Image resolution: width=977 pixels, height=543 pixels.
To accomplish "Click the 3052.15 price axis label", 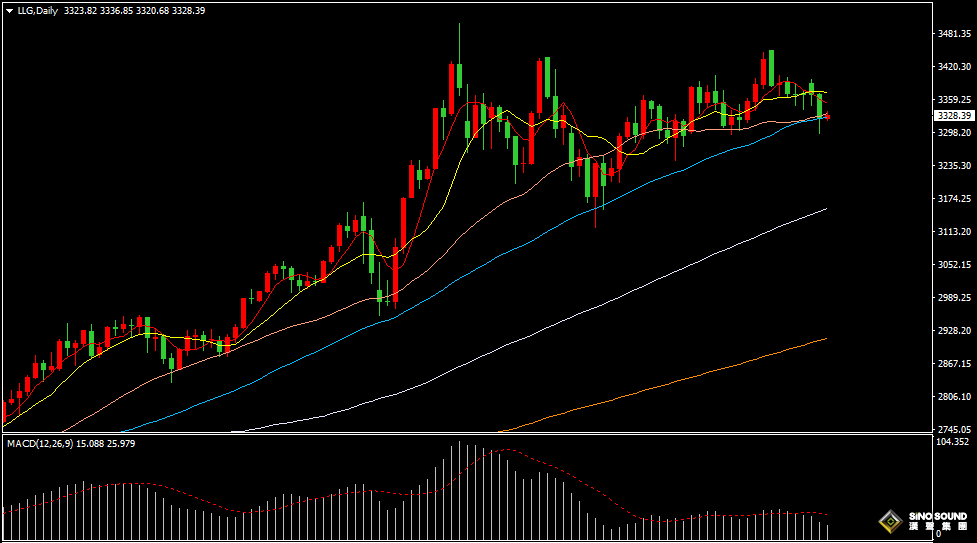I will click(954, 264).
